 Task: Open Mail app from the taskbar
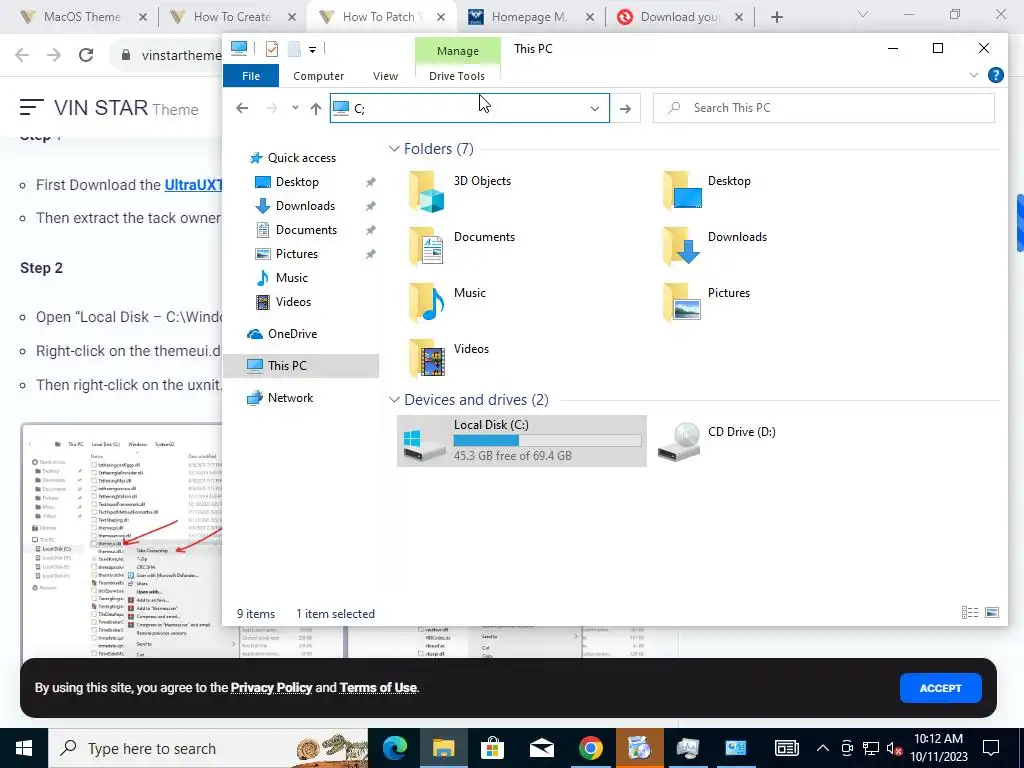541,748
